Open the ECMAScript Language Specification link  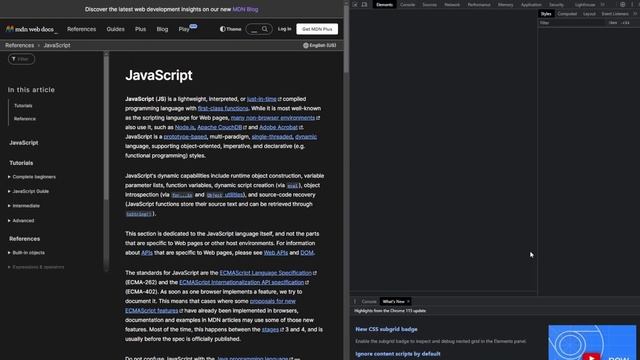click(266, 273)
